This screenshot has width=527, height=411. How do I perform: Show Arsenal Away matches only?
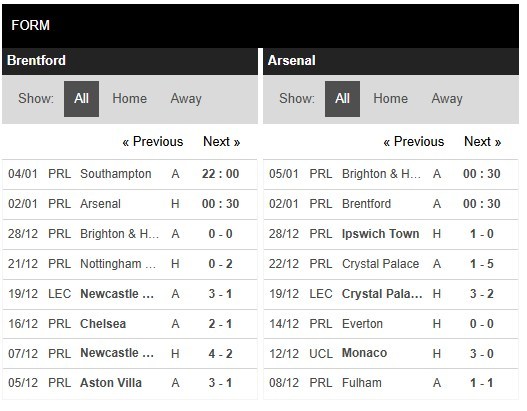point(447,99)
